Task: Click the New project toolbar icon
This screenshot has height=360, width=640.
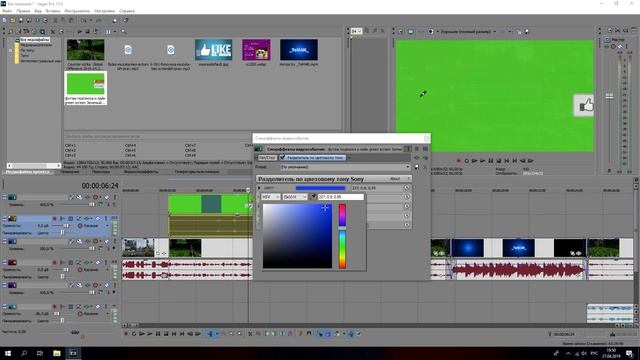Action: coord(4,20)
